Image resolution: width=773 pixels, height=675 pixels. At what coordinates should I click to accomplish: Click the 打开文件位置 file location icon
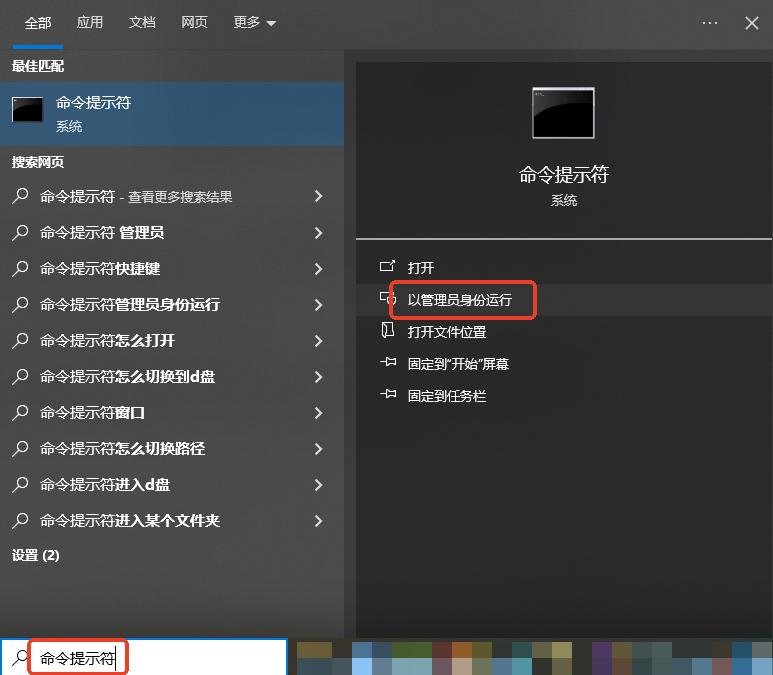pyautogui.click(x=388, y=331)
